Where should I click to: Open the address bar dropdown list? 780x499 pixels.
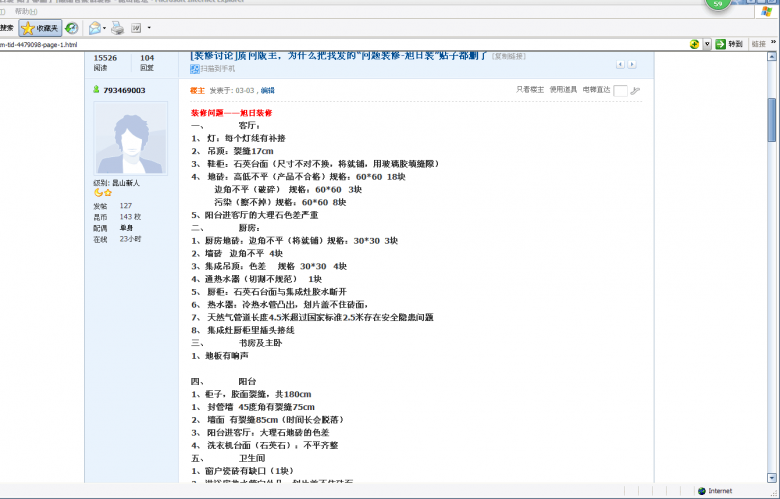[x=707, y=44]
